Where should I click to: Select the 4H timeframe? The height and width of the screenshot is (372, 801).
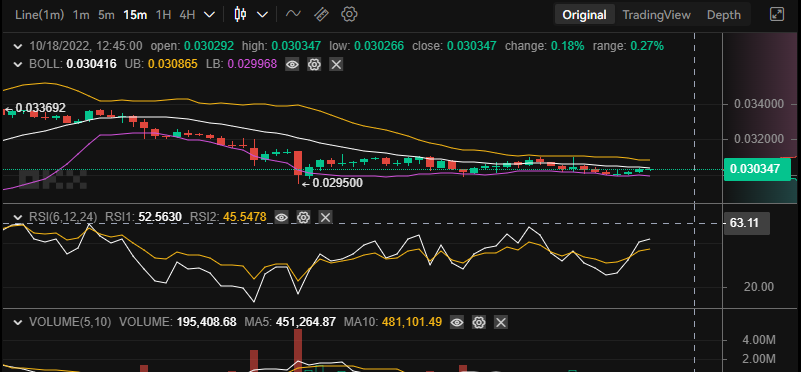click(187, 15)
